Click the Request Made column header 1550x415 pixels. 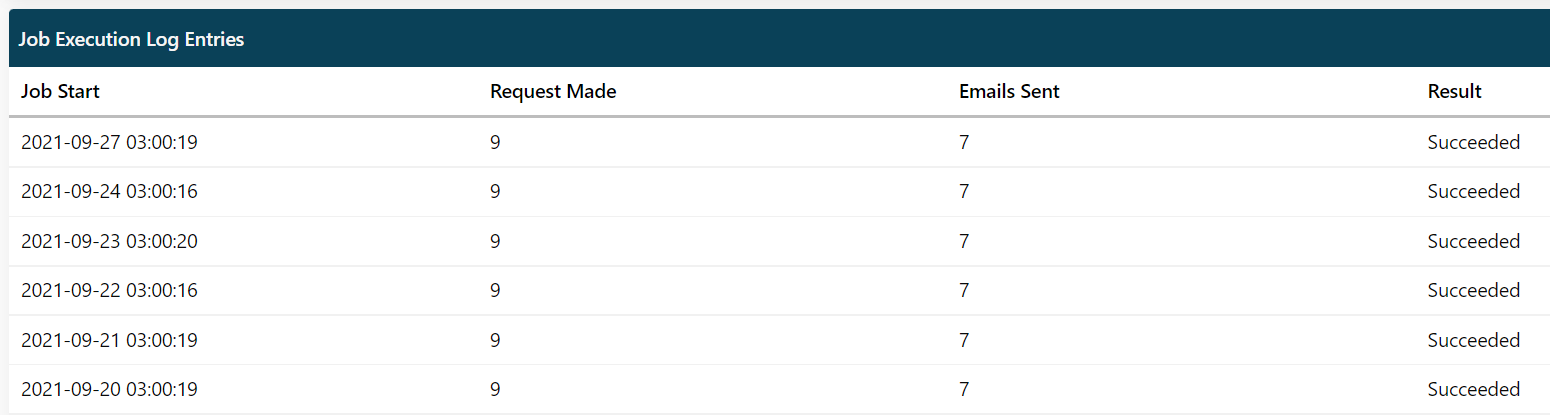tap(553, 92)
